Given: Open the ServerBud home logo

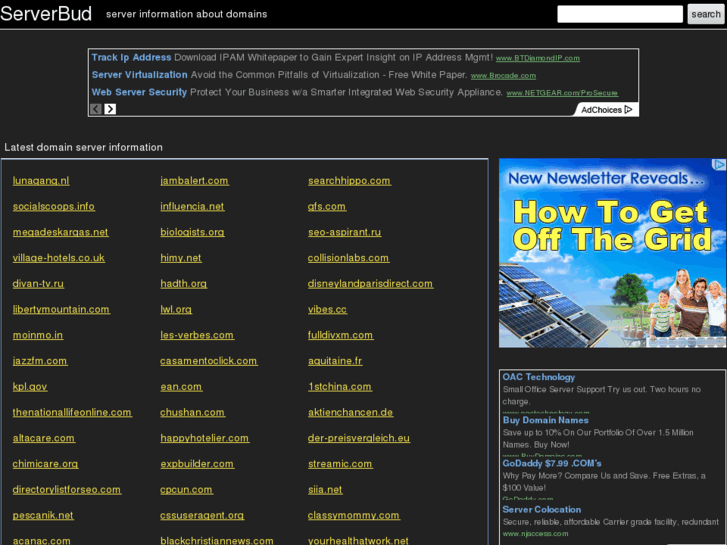Looking at the screenshot, I should coord(46,13).
